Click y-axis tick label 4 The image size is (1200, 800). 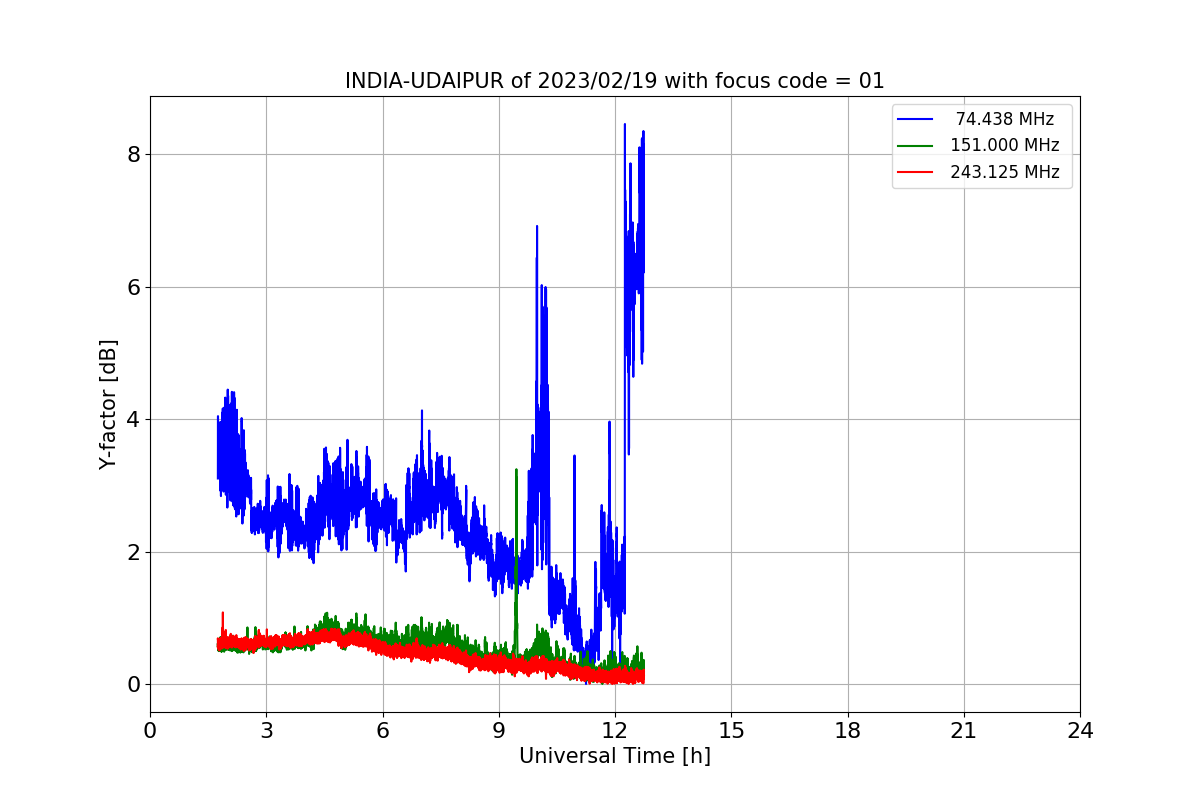pos(133,419)
